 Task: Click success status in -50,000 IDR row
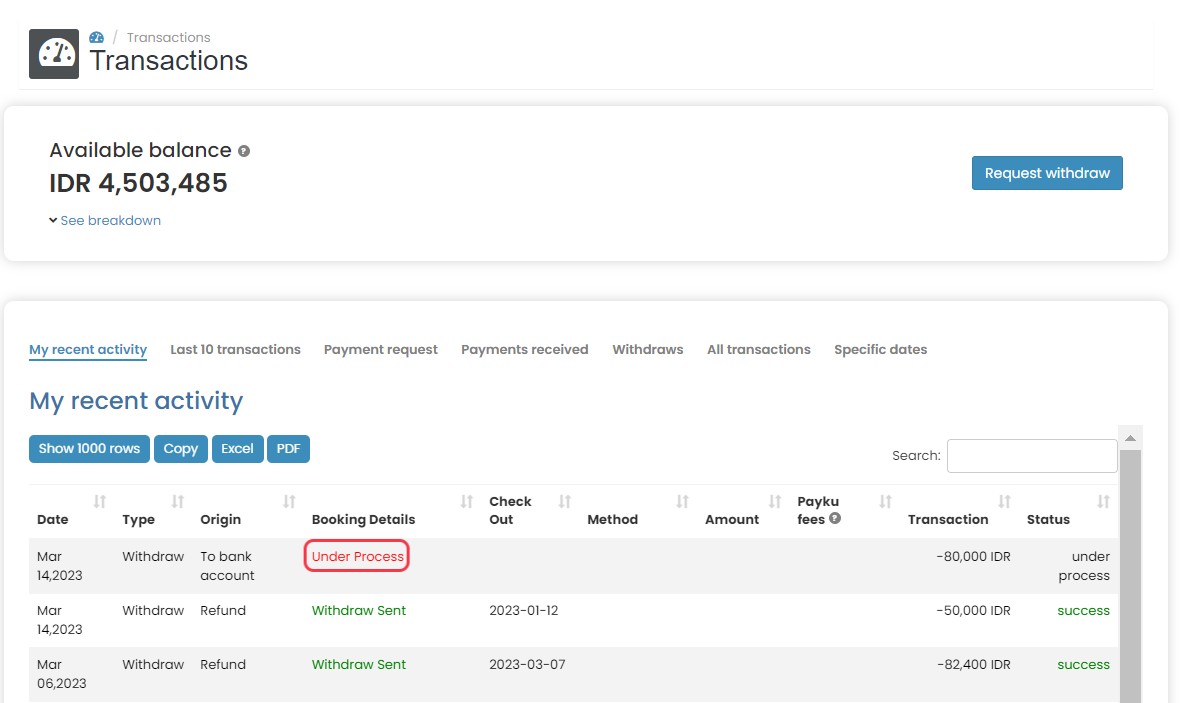tap(1084, 610)
